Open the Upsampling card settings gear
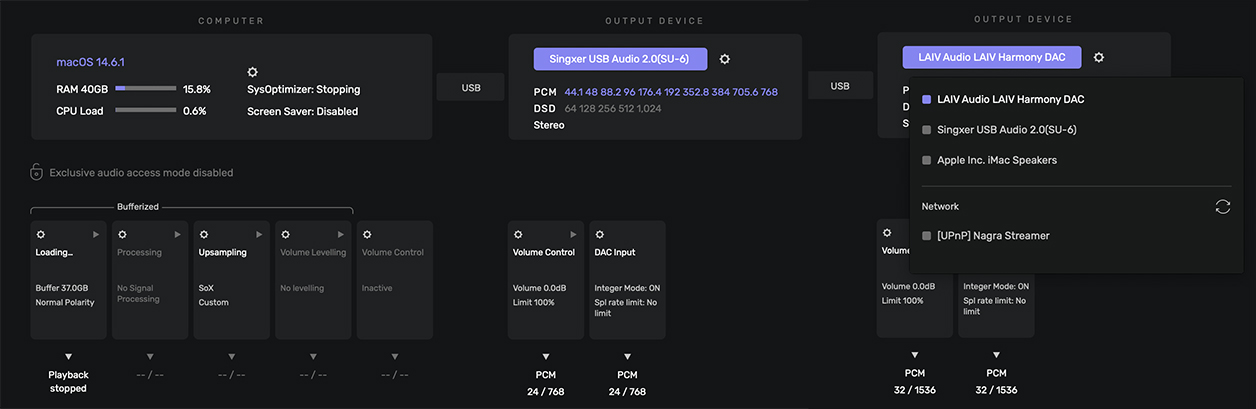 tap(204, 234)
